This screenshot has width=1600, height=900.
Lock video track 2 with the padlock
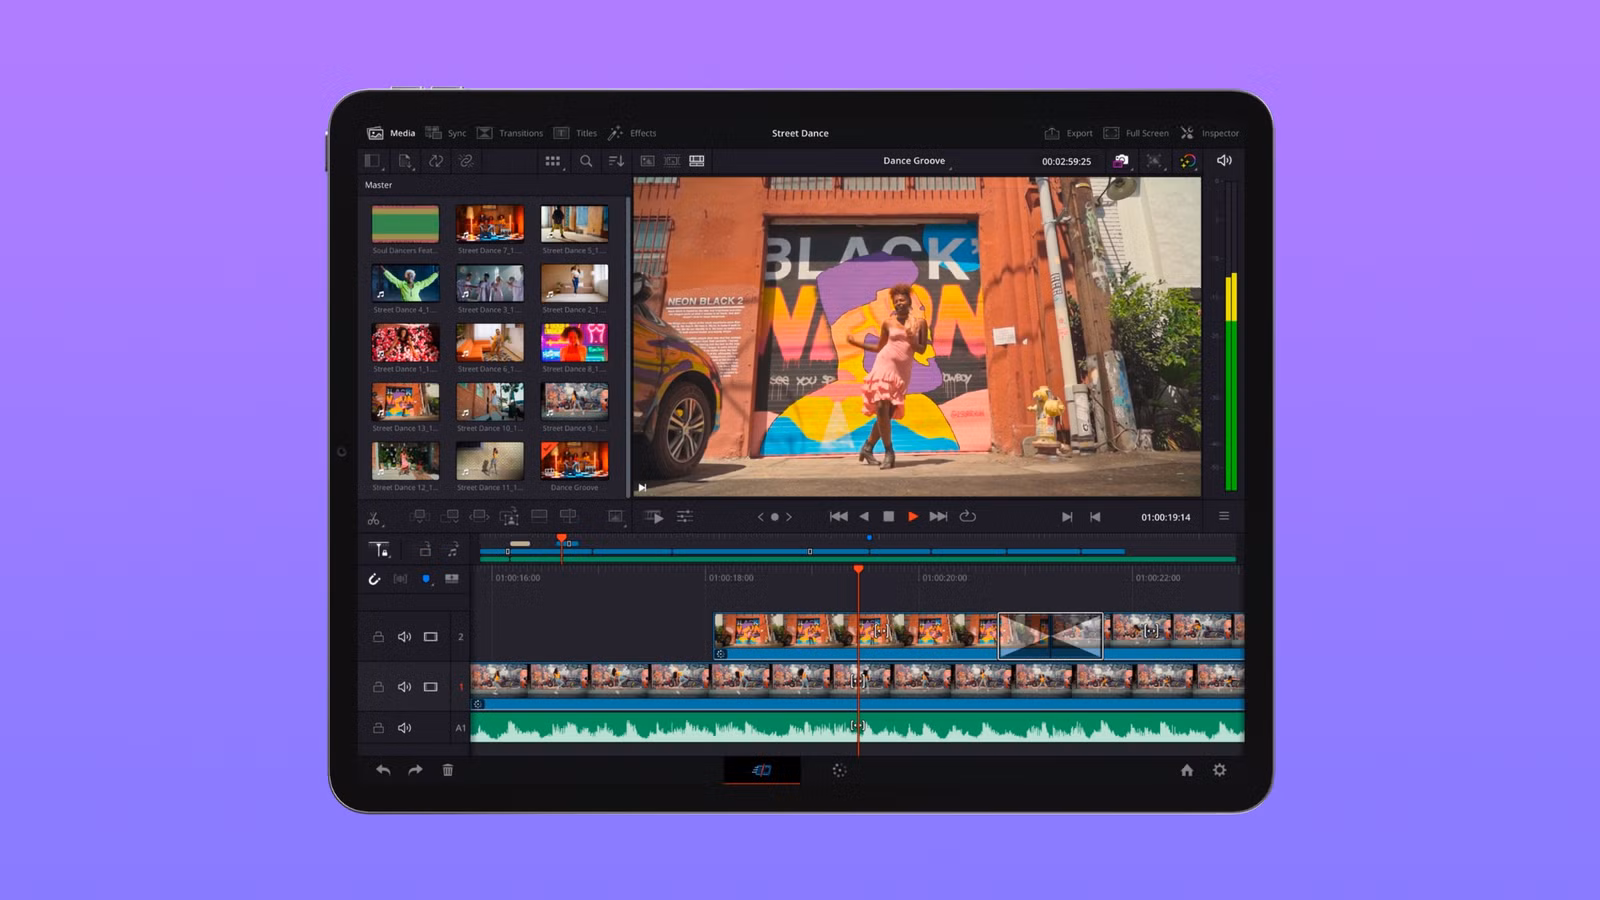tap(378, 636)
